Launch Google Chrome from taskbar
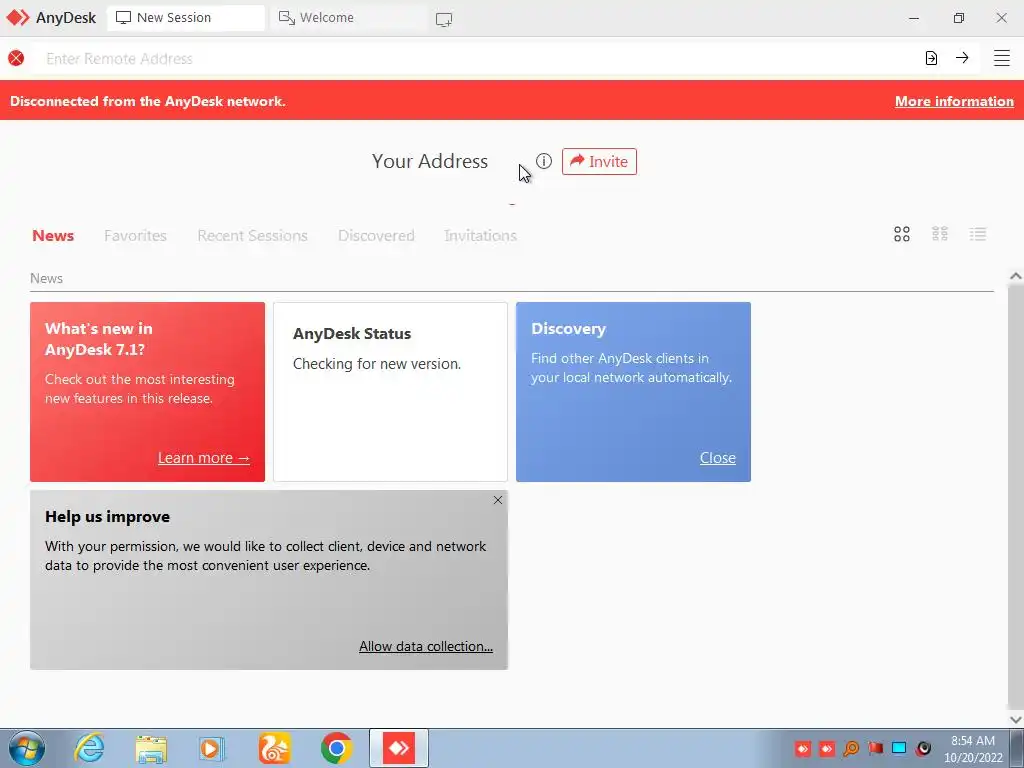Image resolution: width=1024 pixels, height=768 pixels. coord(336,748)
